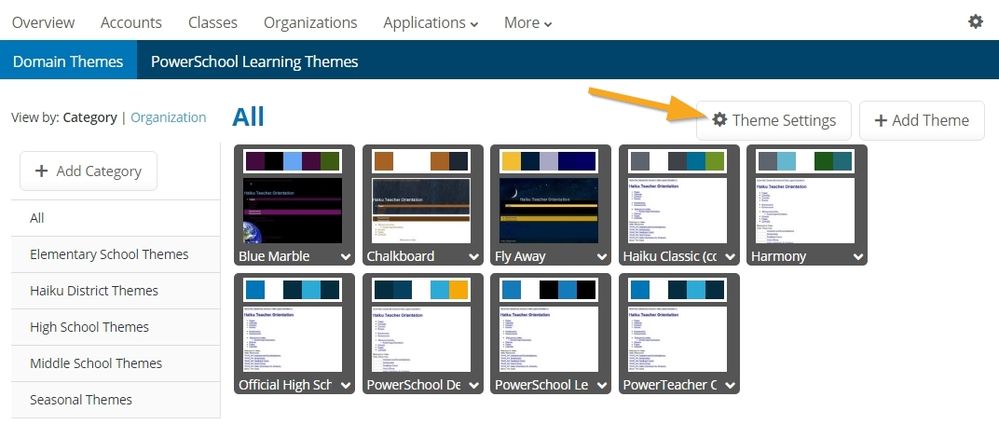
Task: Click the Harmony theme name
Action: coord(779,256)
